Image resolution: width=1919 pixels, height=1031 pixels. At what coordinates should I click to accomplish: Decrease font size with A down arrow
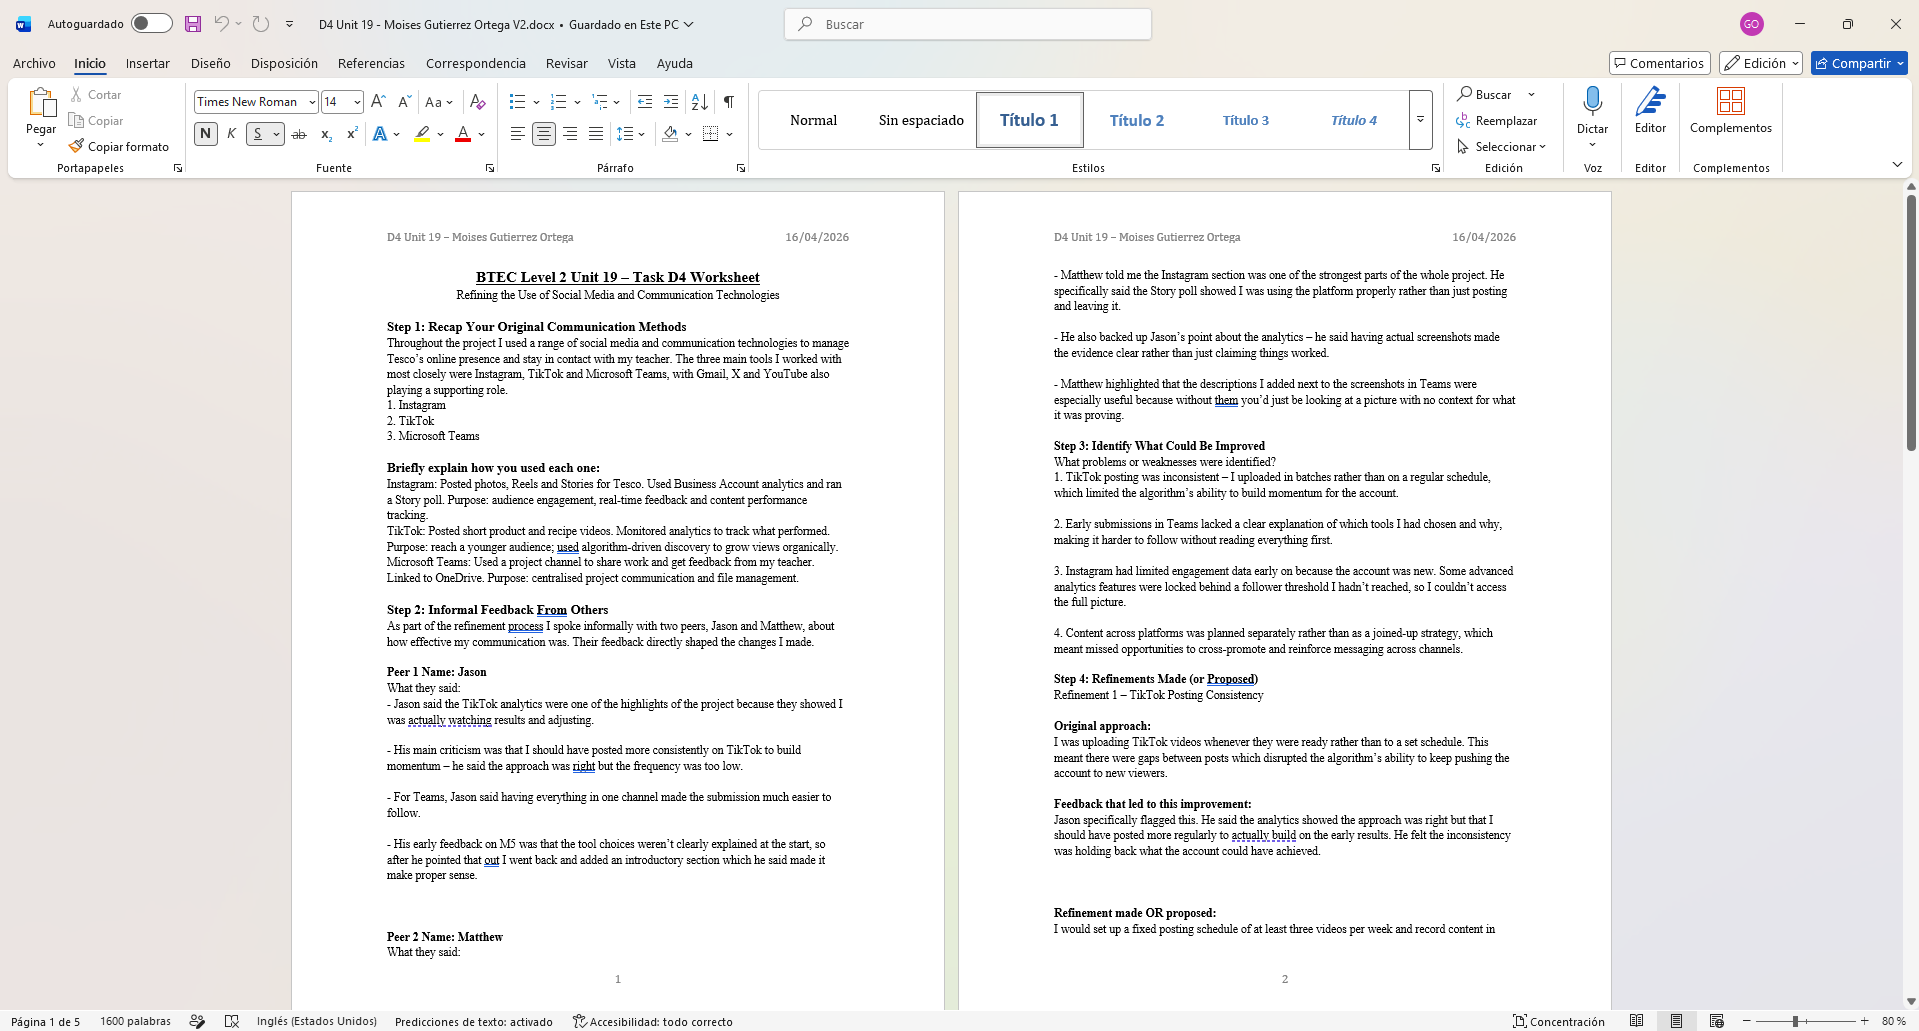coord(404,101)
